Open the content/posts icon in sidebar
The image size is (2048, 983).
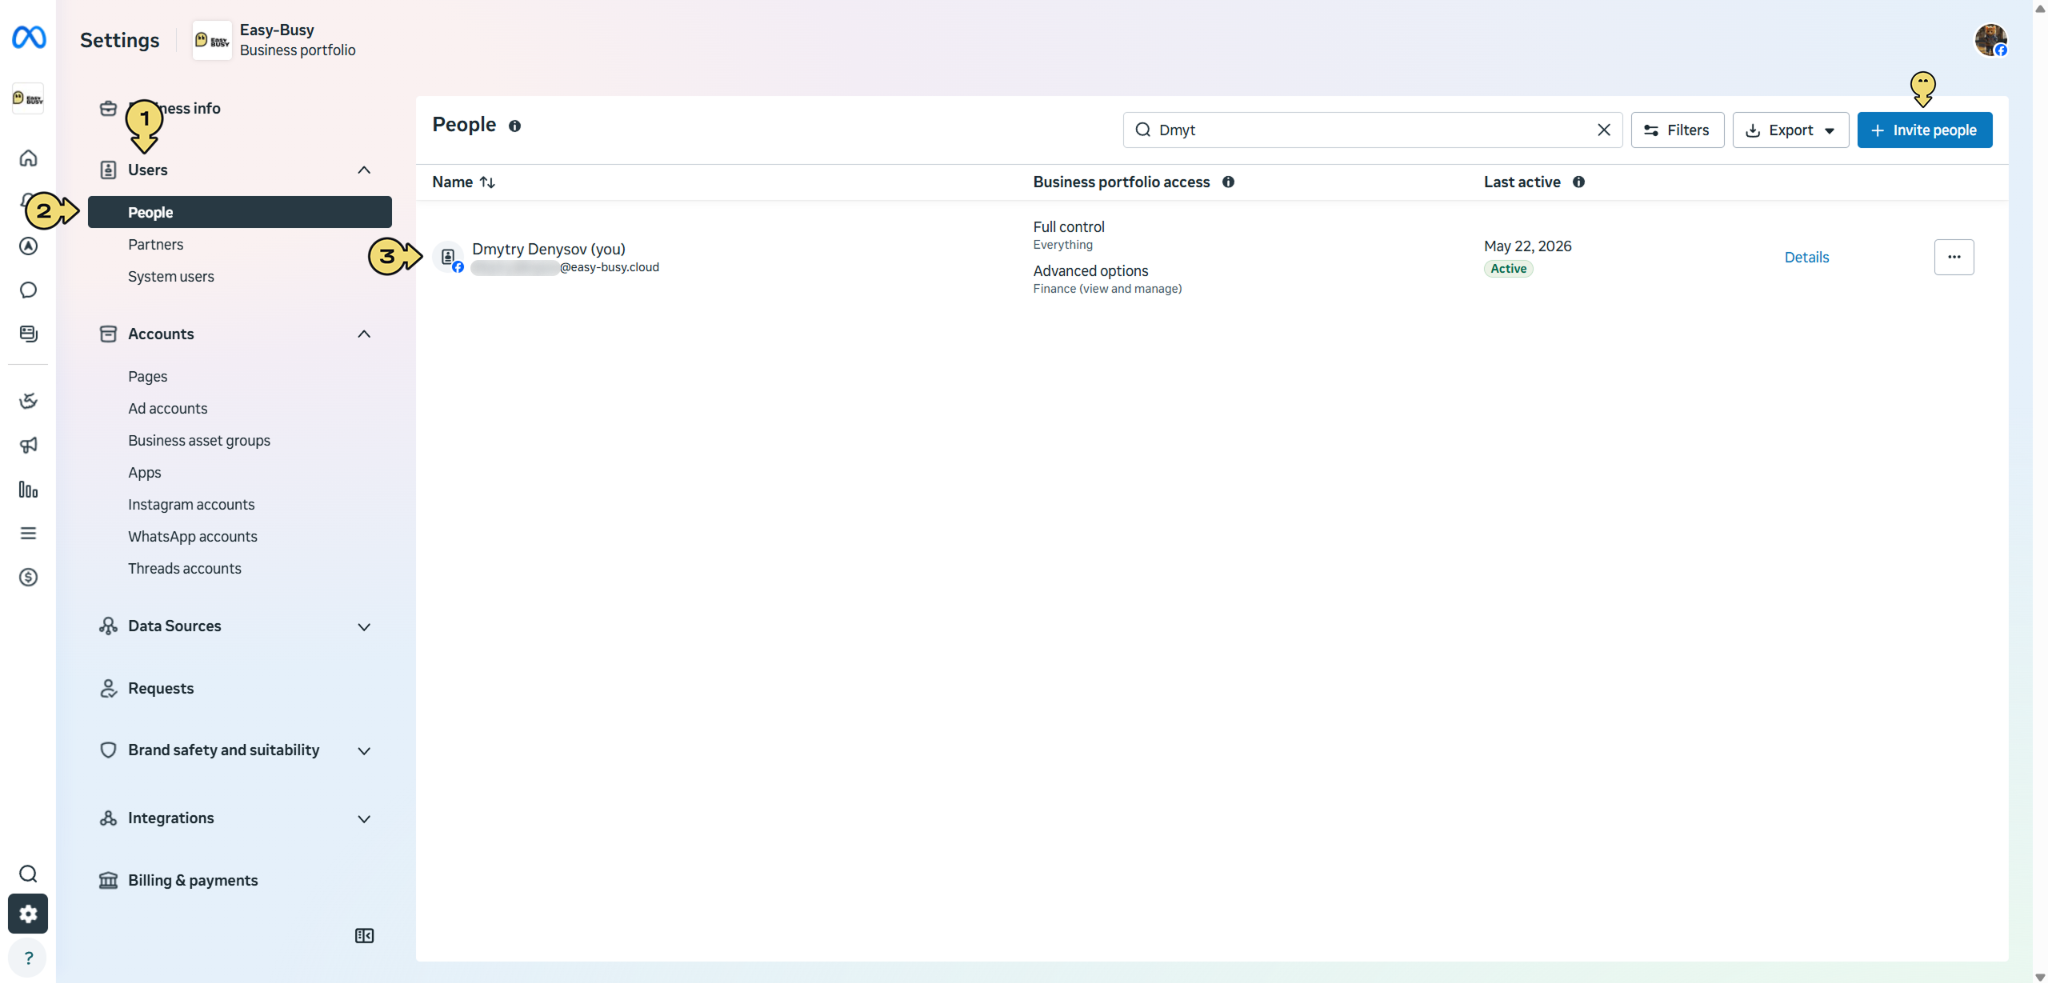tap(28, 334)
